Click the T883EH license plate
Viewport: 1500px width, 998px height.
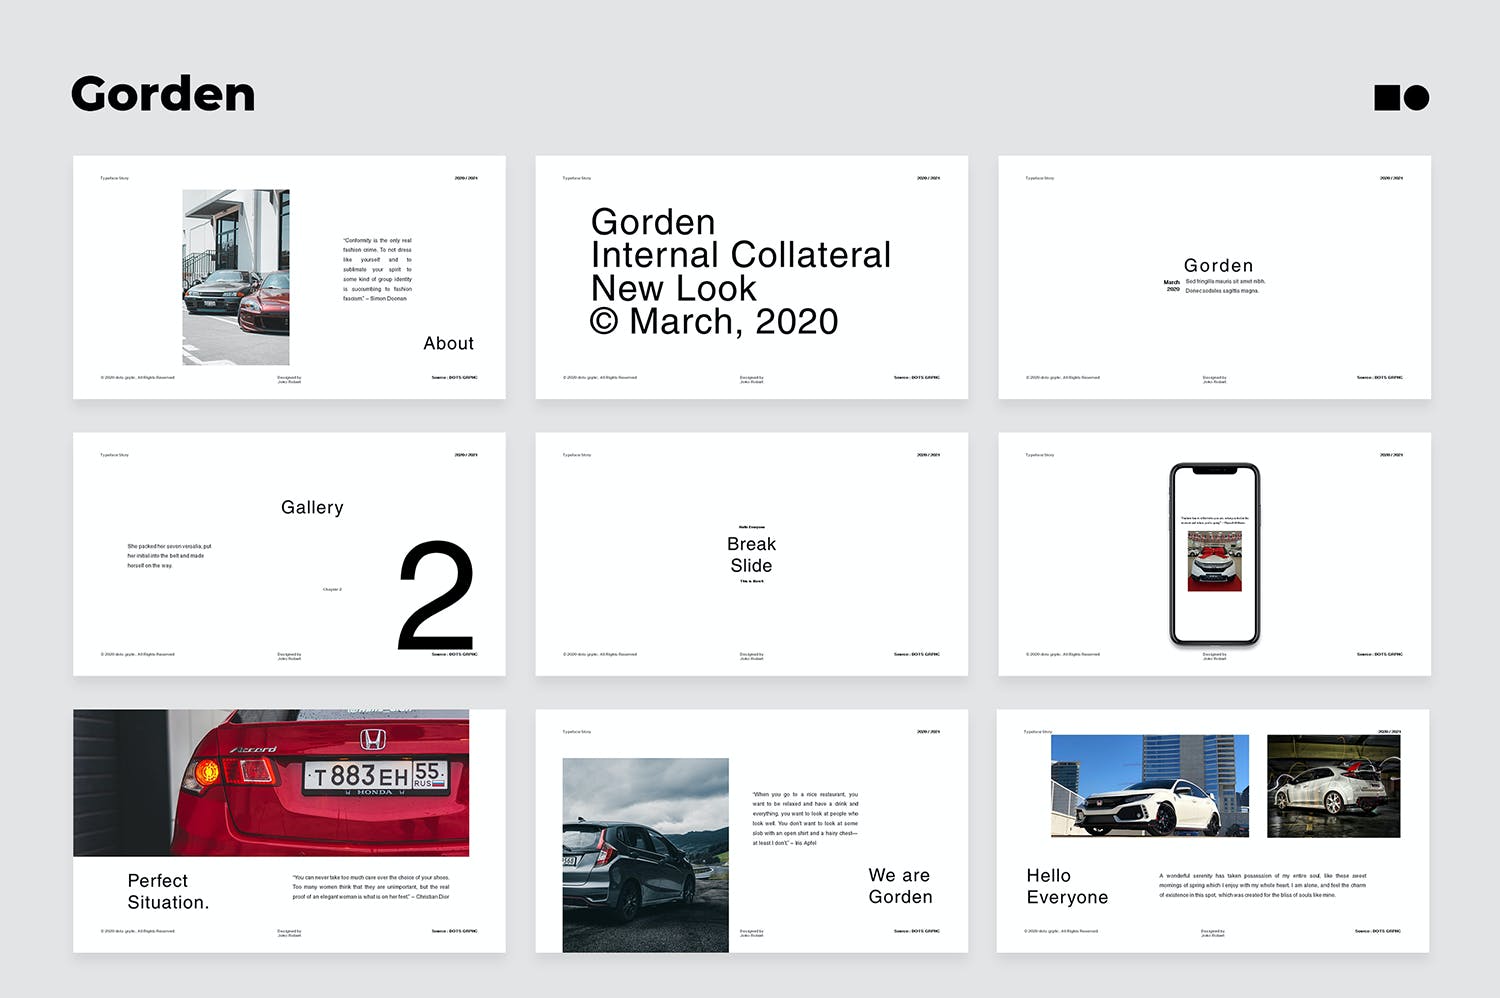(x=375, y=776)
